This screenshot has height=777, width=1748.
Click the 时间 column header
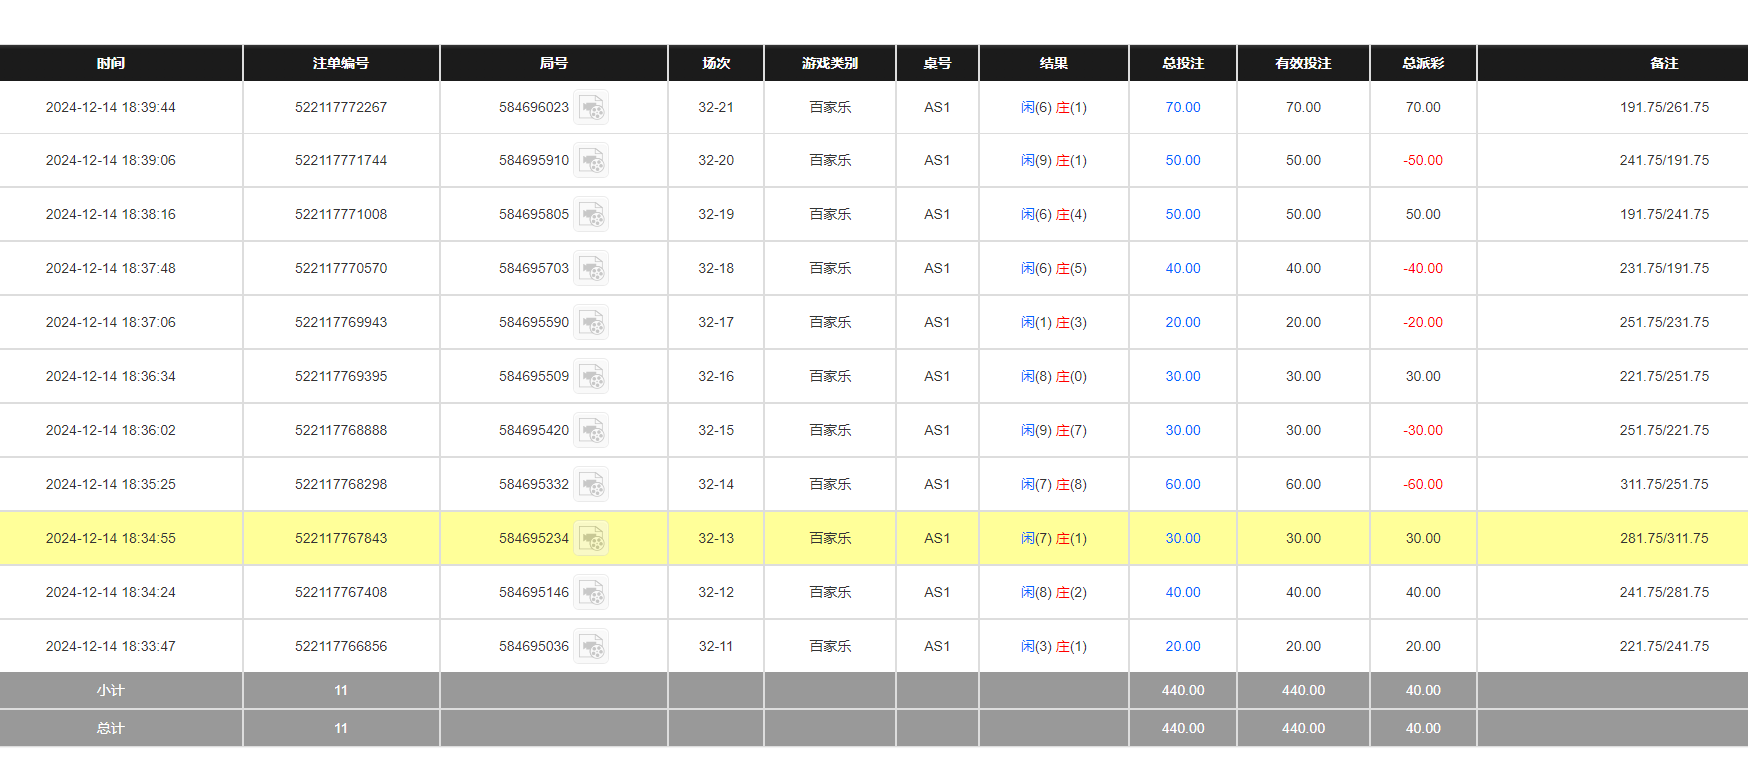pos(111,63)
